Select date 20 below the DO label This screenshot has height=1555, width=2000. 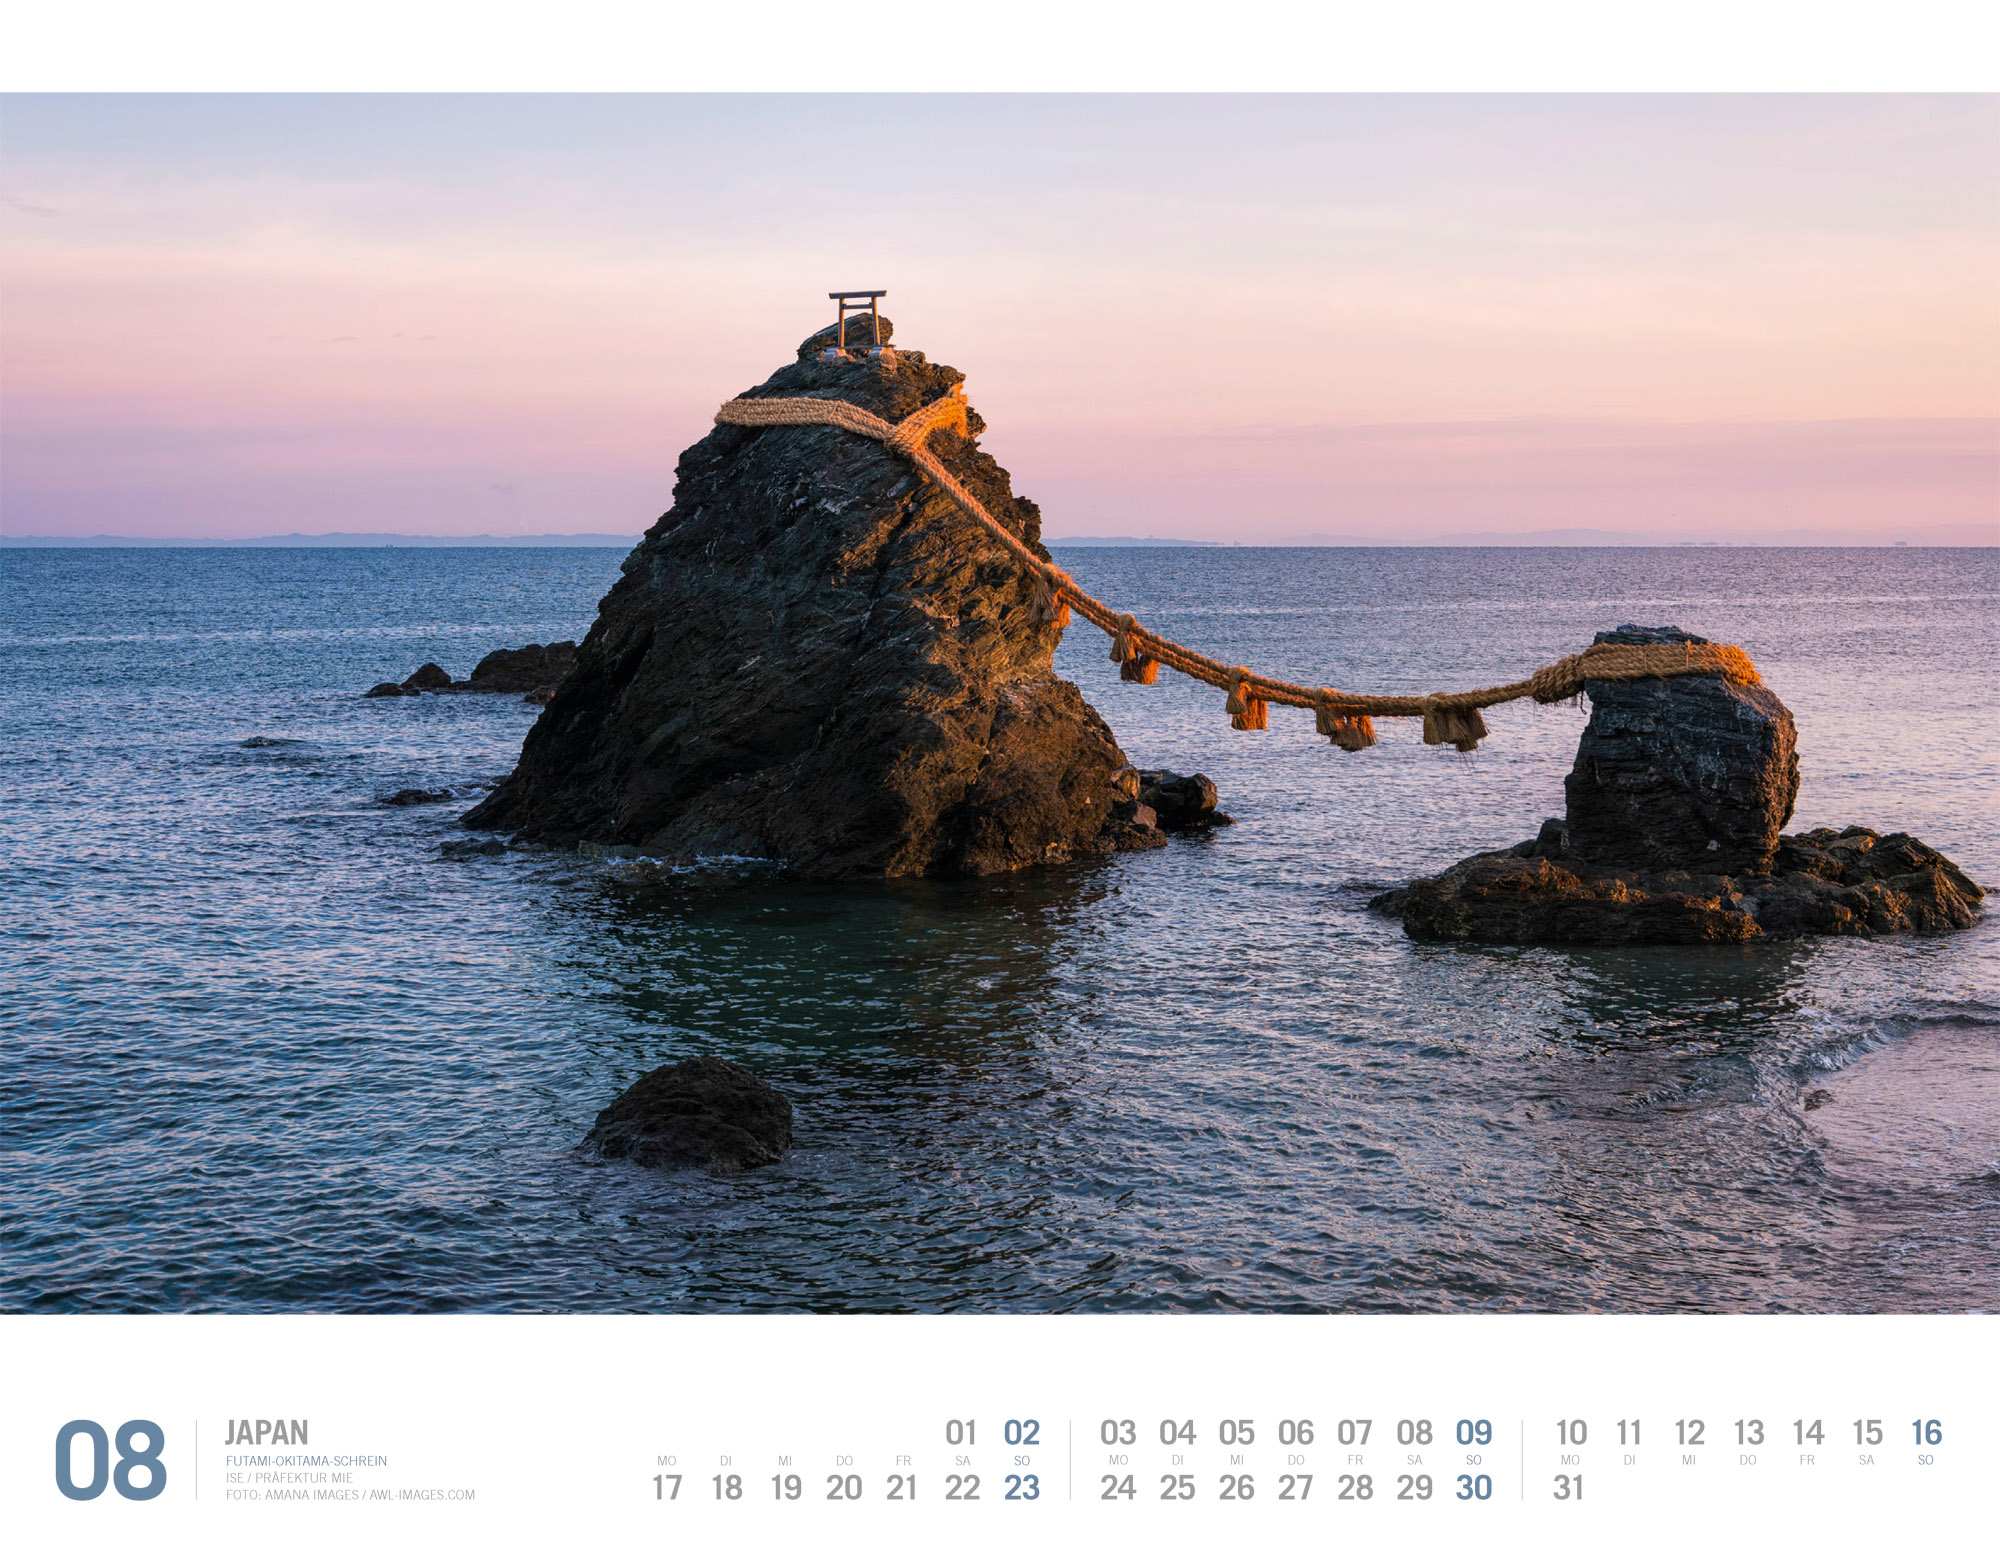coord(844,1488)
